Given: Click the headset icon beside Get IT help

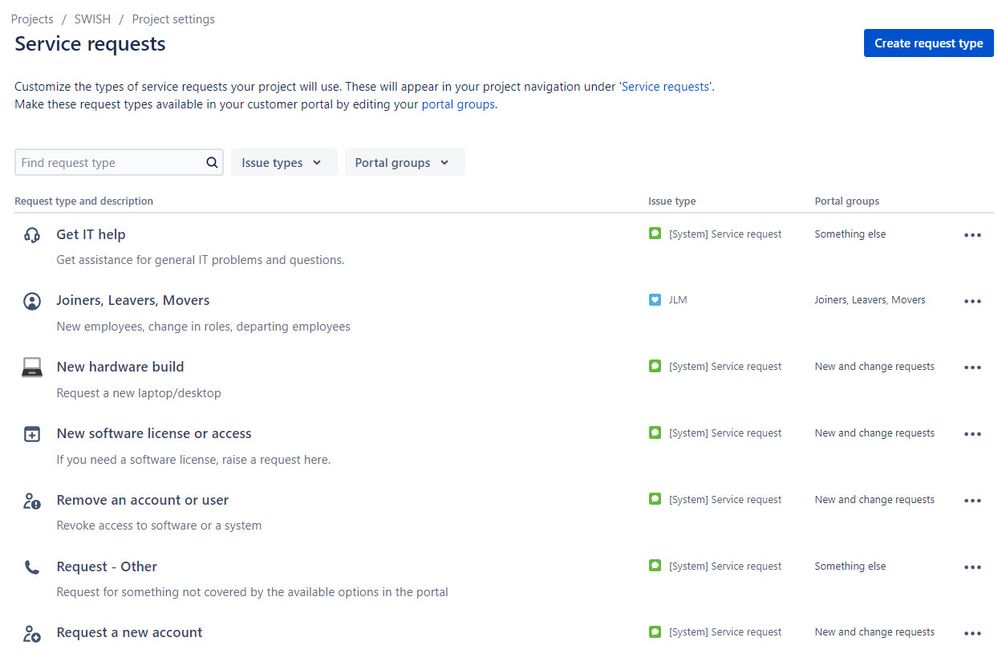Looking at the screenshot, I should pyautogui.click(x=32, y=235).
